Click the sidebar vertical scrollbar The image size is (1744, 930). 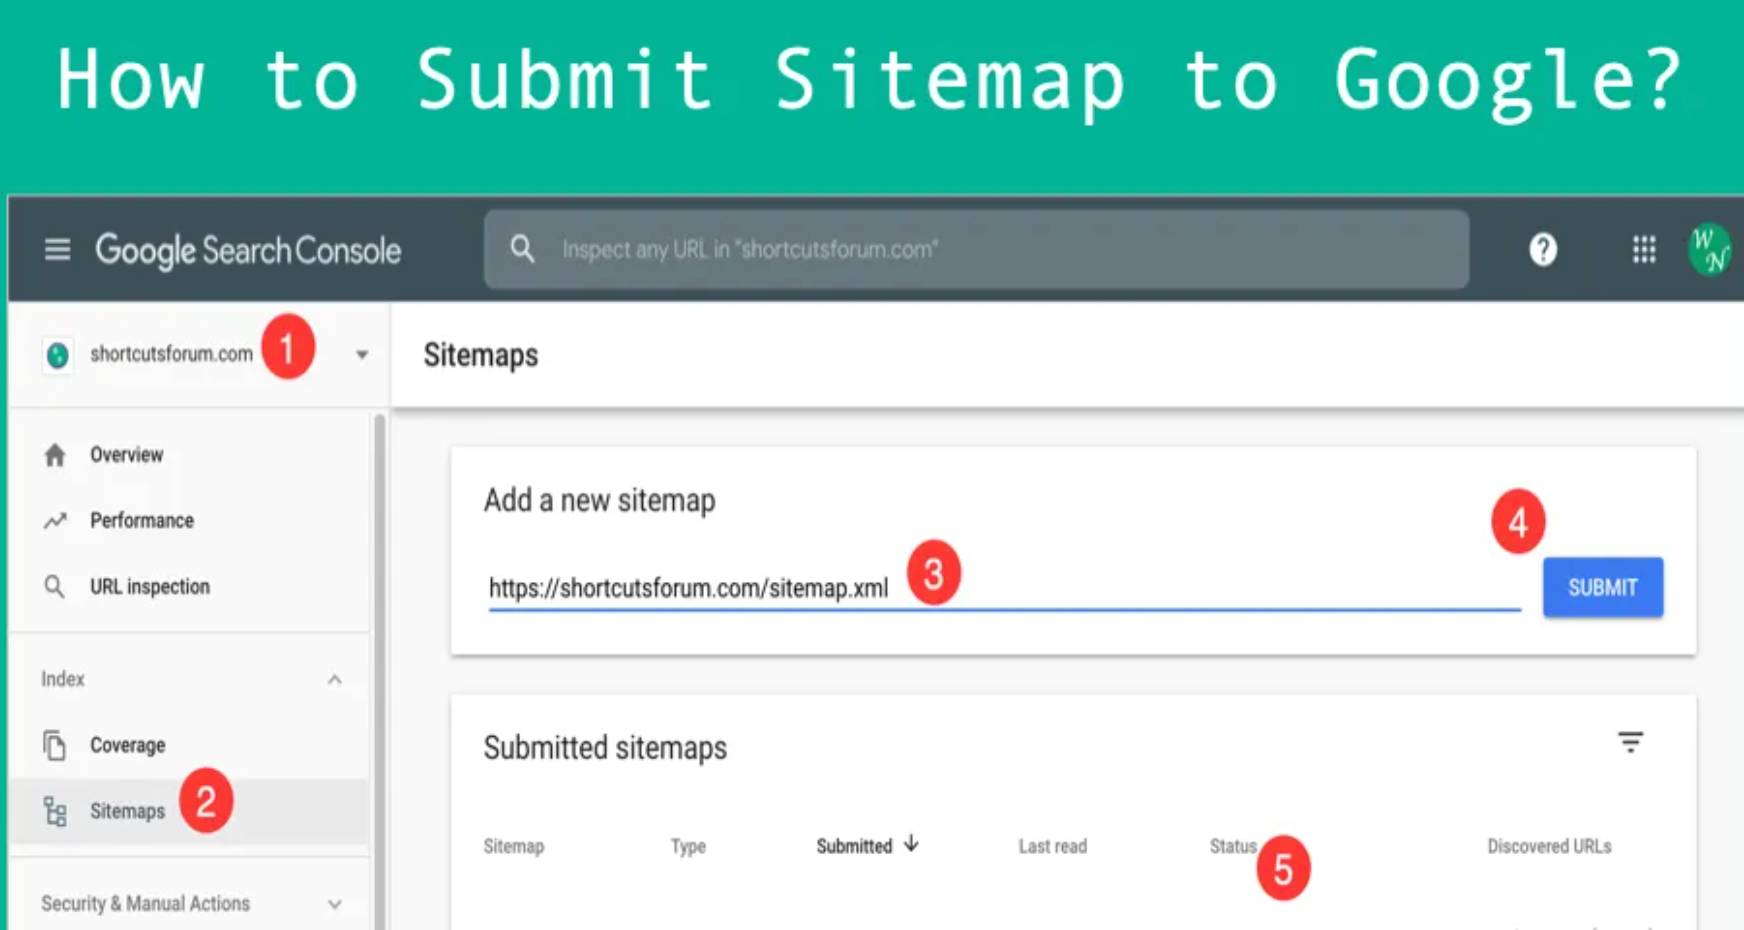(379, 670)
